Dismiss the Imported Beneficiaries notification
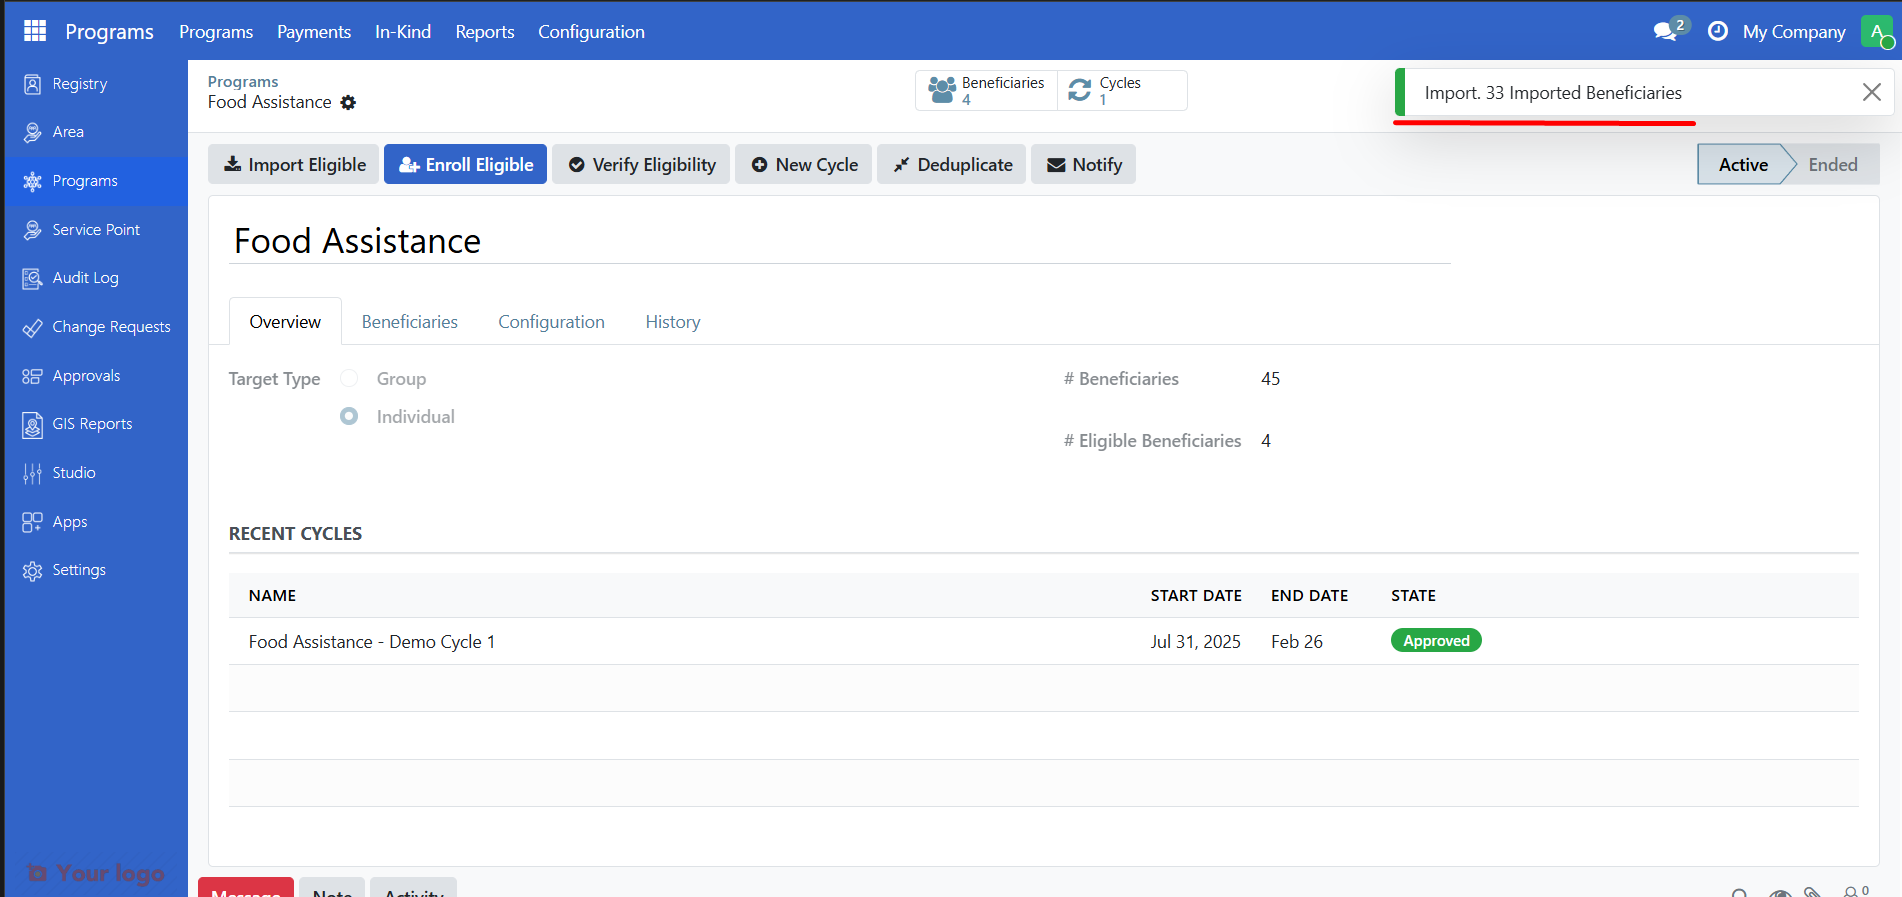1902x897 pixels. click(x=1871, y=93)
